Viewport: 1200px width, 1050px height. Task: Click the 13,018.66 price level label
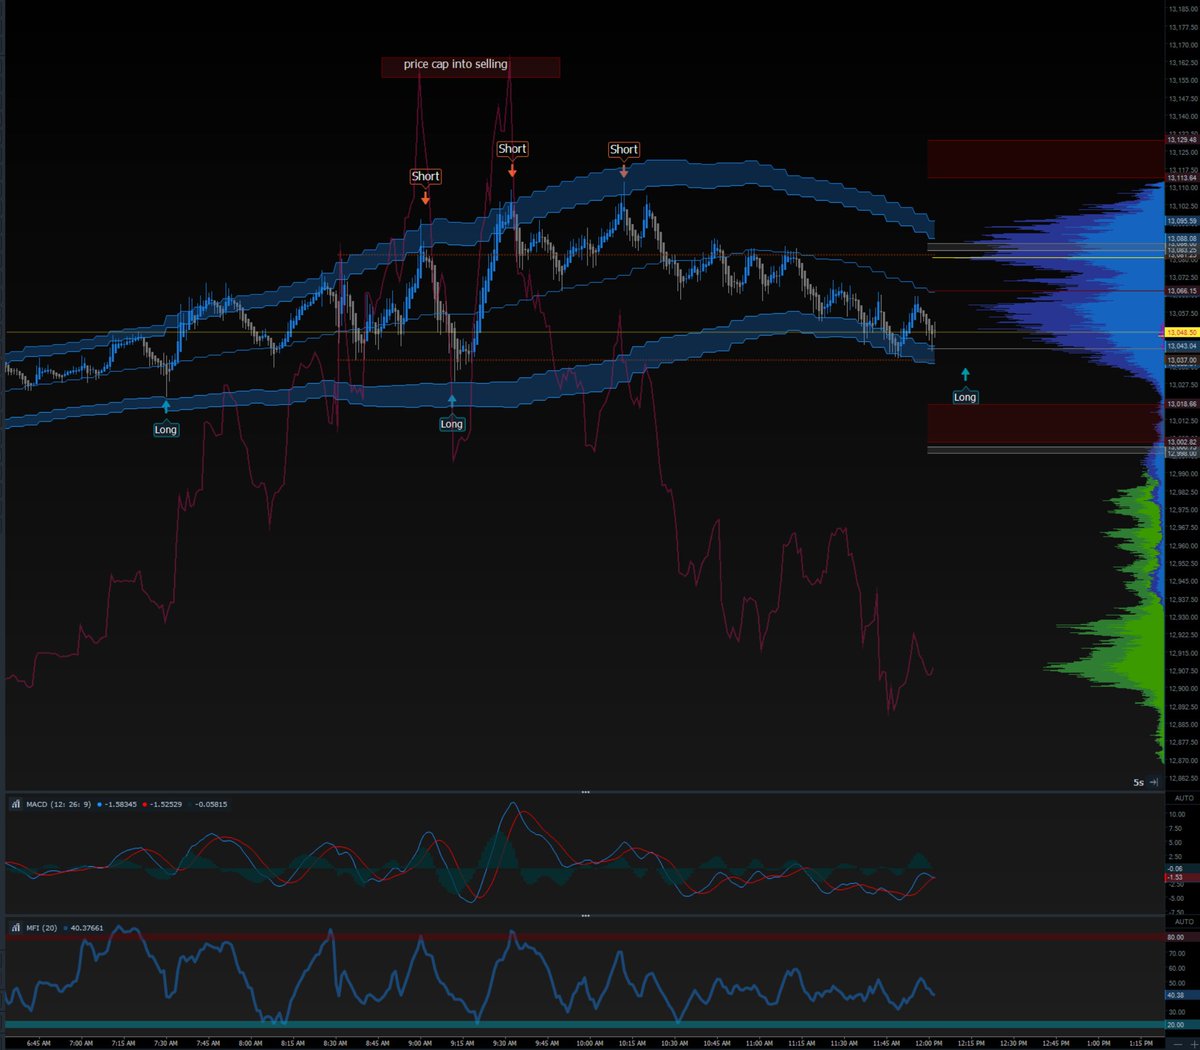pyautogui.click(x=1182, y=404)
